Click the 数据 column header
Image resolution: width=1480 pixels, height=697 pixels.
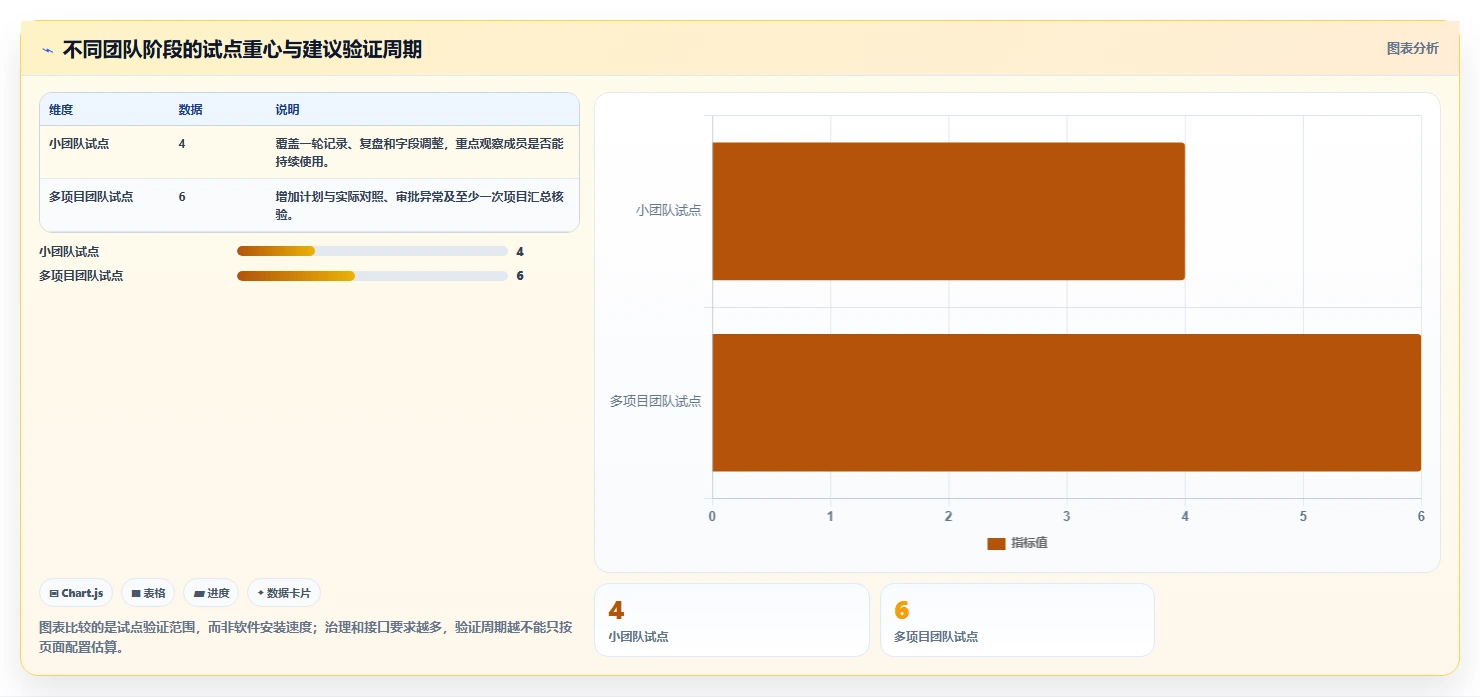point(190,110)
